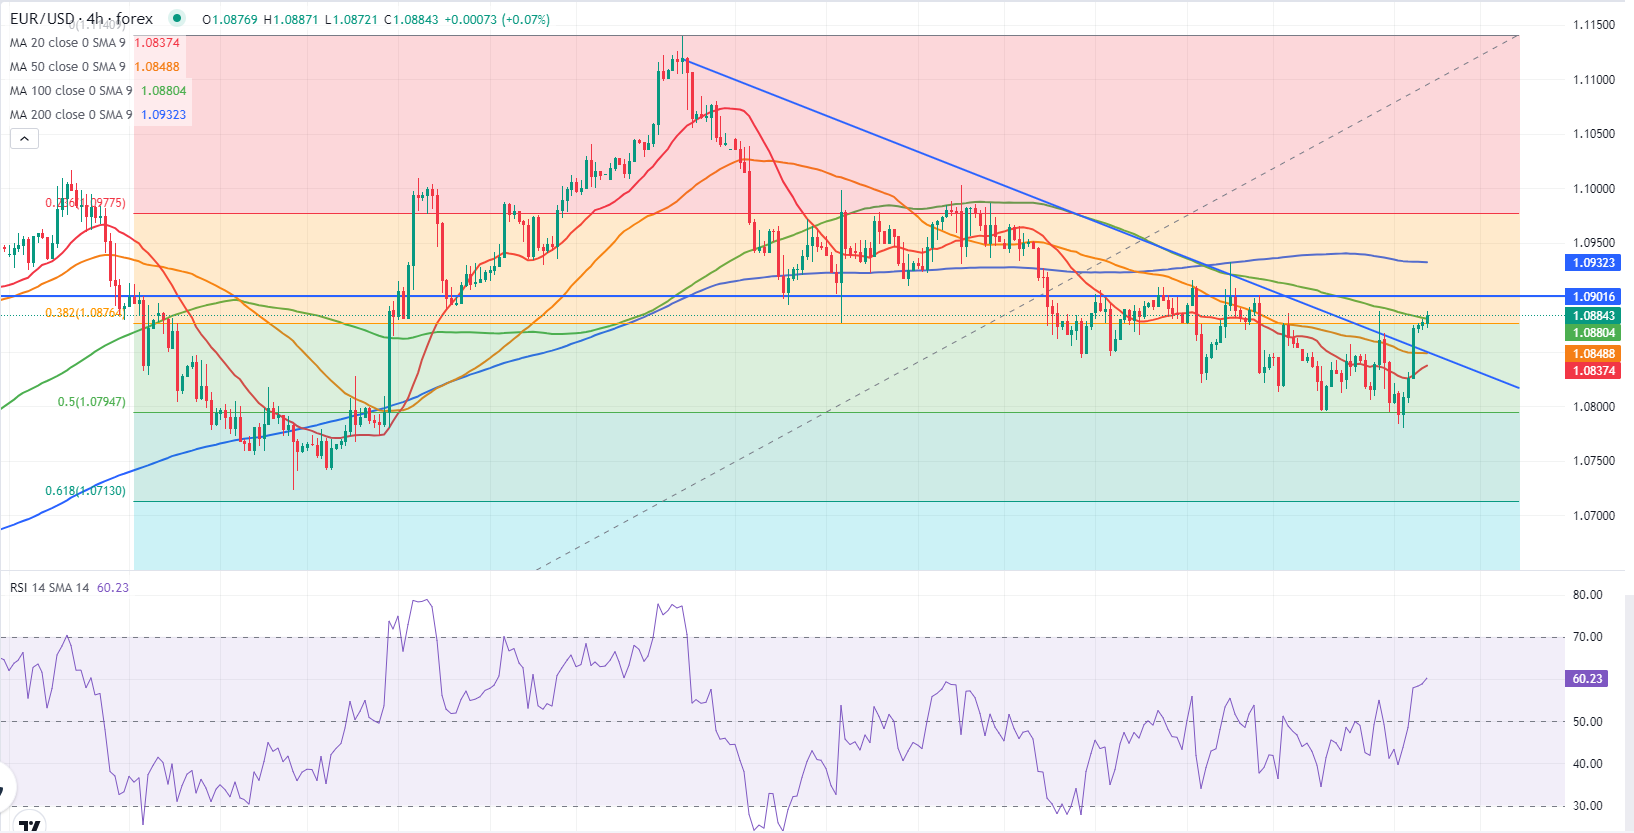Click the 1.11500 mark on price scale
This screenshot has height=833, width=1634.
(x=1593, y=25)
